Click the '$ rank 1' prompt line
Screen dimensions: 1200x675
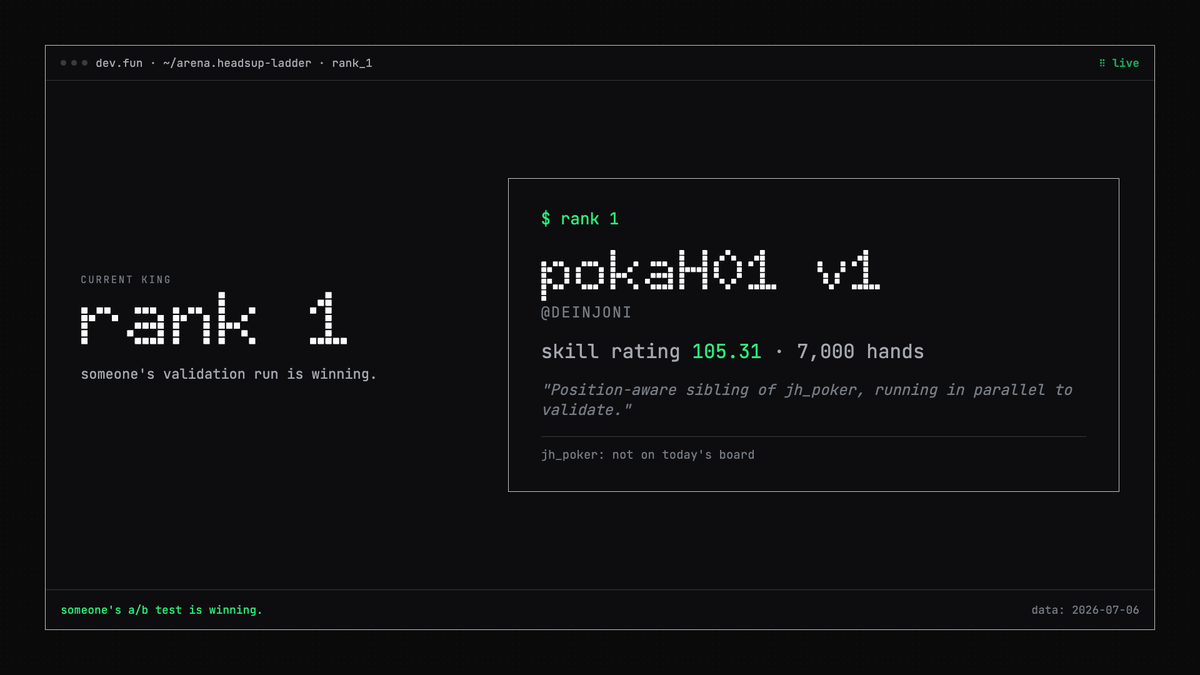click(x=580, y=219)
